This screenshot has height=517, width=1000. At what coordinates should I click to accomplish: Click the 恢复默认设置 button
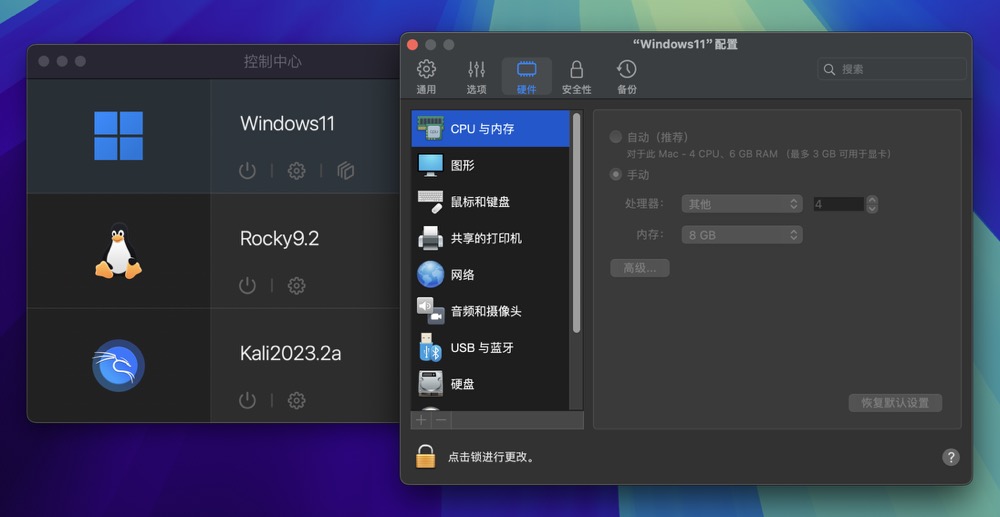click(x=895, y=403)
